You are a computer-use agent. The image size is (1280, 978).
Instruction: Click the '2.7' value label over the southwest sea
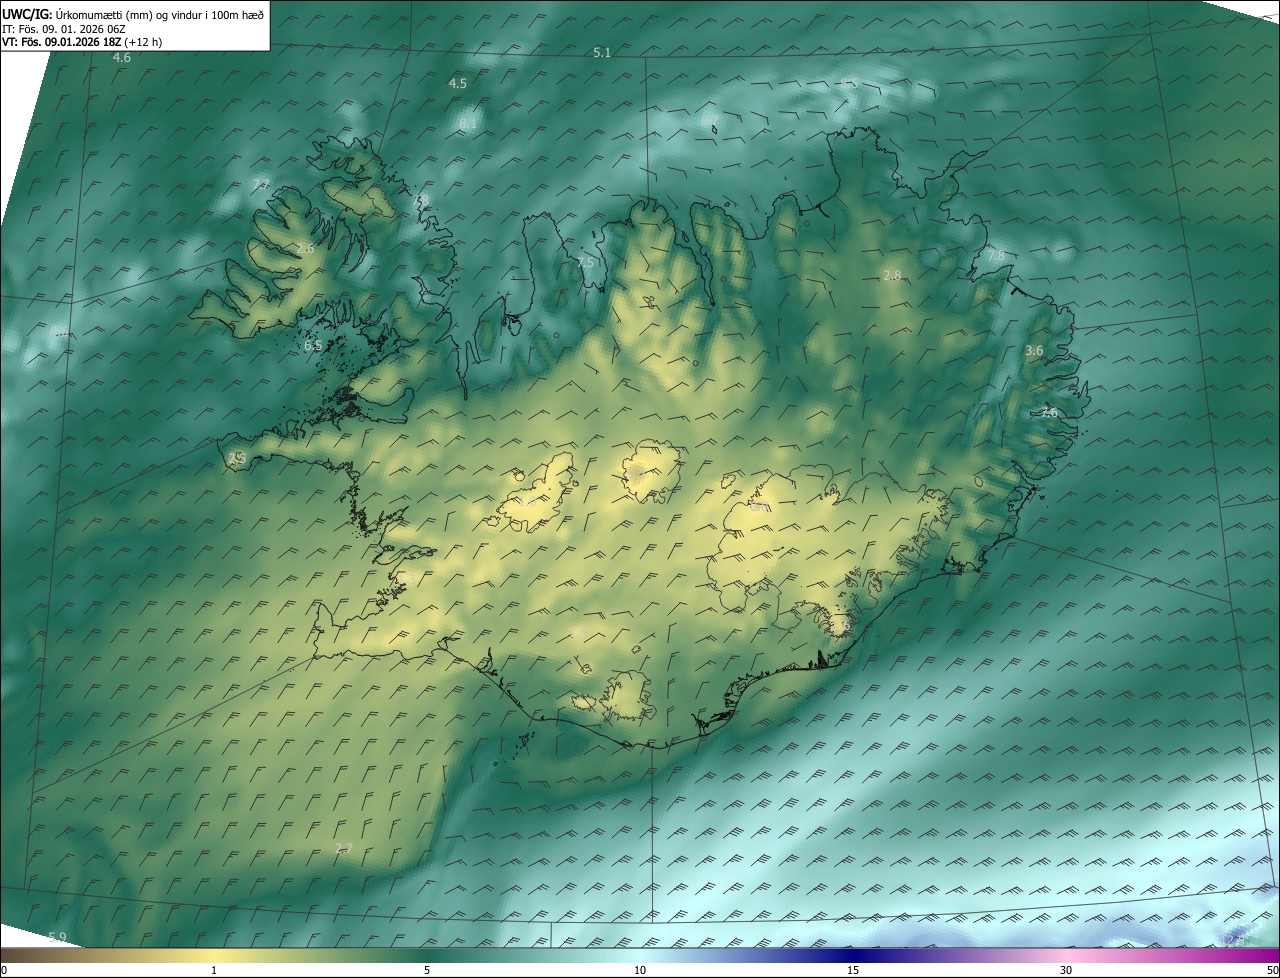point(343,848)
